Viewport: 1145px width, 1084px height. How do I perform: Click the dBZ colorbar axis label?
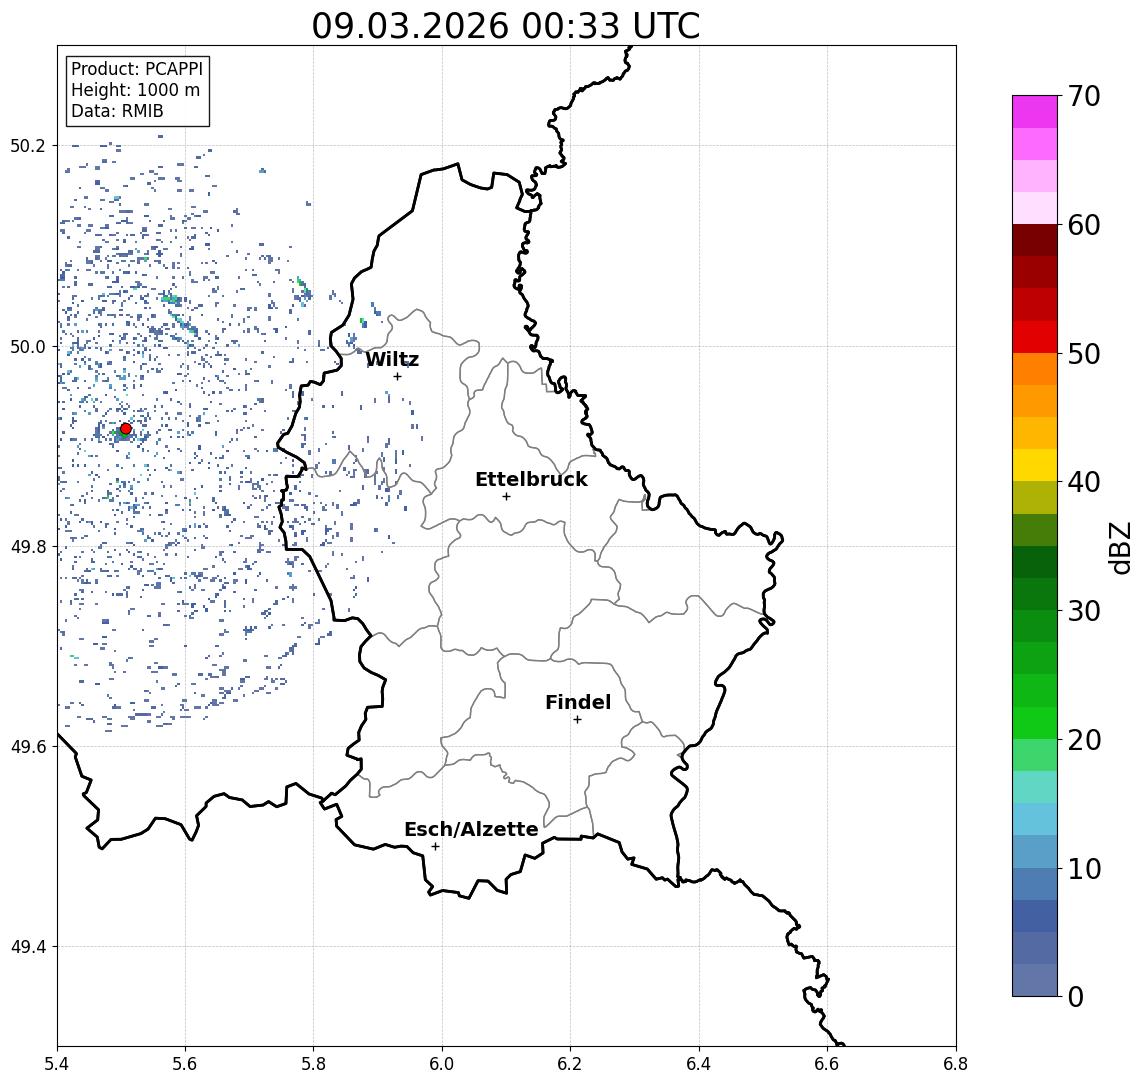1119,547
